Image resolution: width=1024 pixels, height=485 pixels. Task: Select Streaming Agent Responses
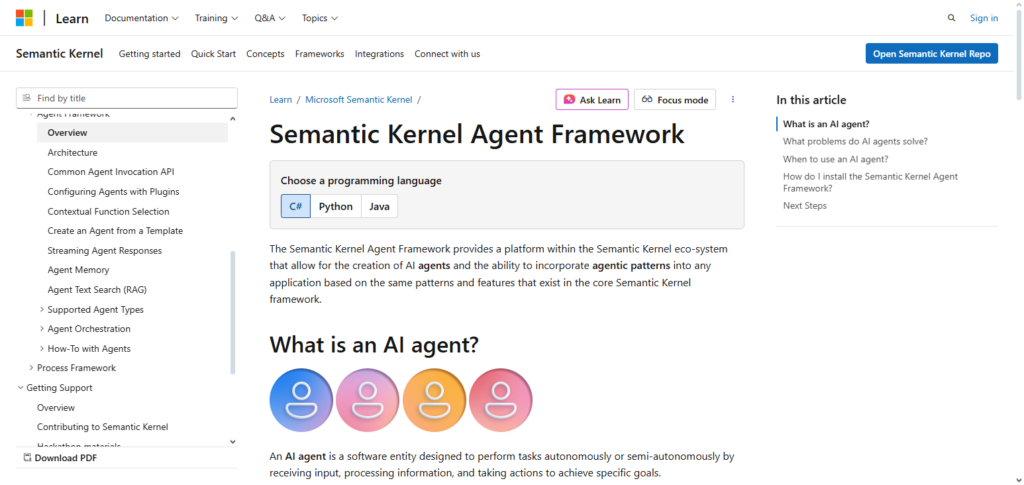click(104, 251)
